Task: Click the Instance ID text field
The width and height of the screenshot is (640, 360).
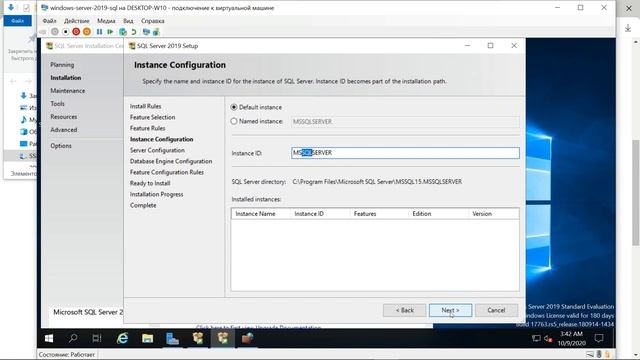Action: pyautogui.click(x=405, y=153)
